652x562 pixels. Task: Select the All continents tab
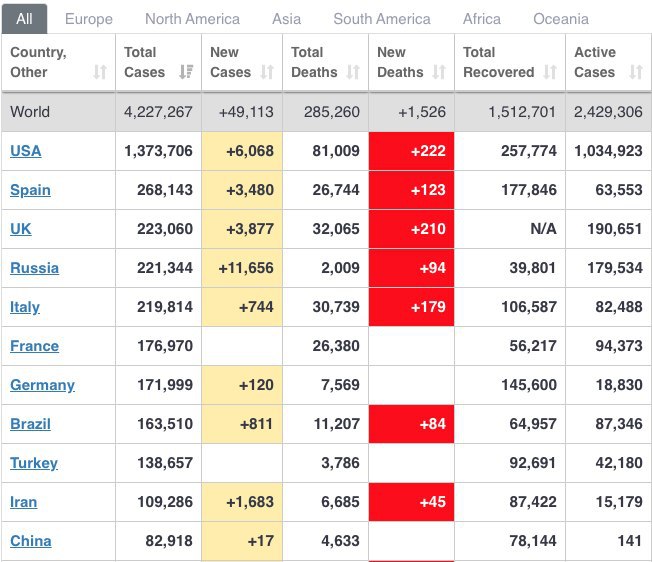pos(25,19)
